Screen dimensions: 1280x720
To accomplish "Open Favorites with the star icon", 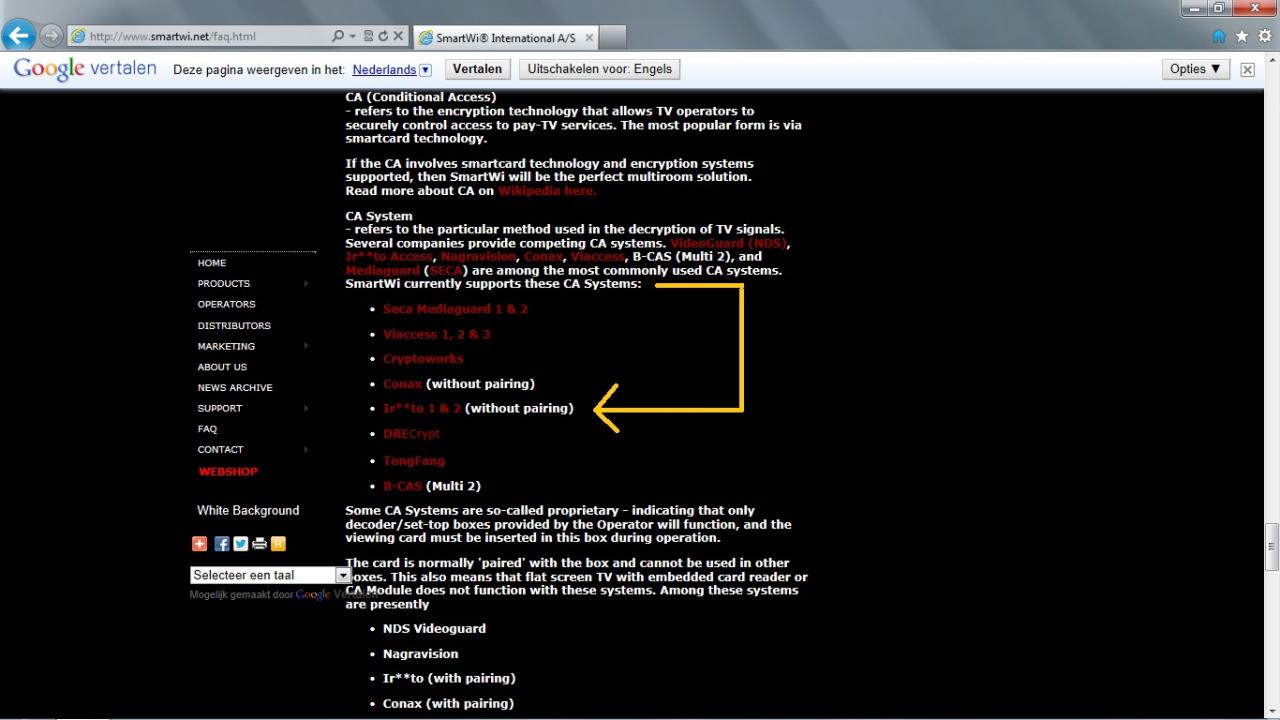I will [1242, 36].
